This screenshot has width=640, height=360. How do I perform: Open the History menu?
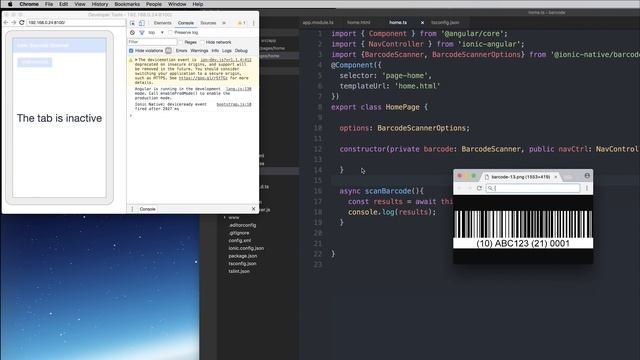(100, 4)
